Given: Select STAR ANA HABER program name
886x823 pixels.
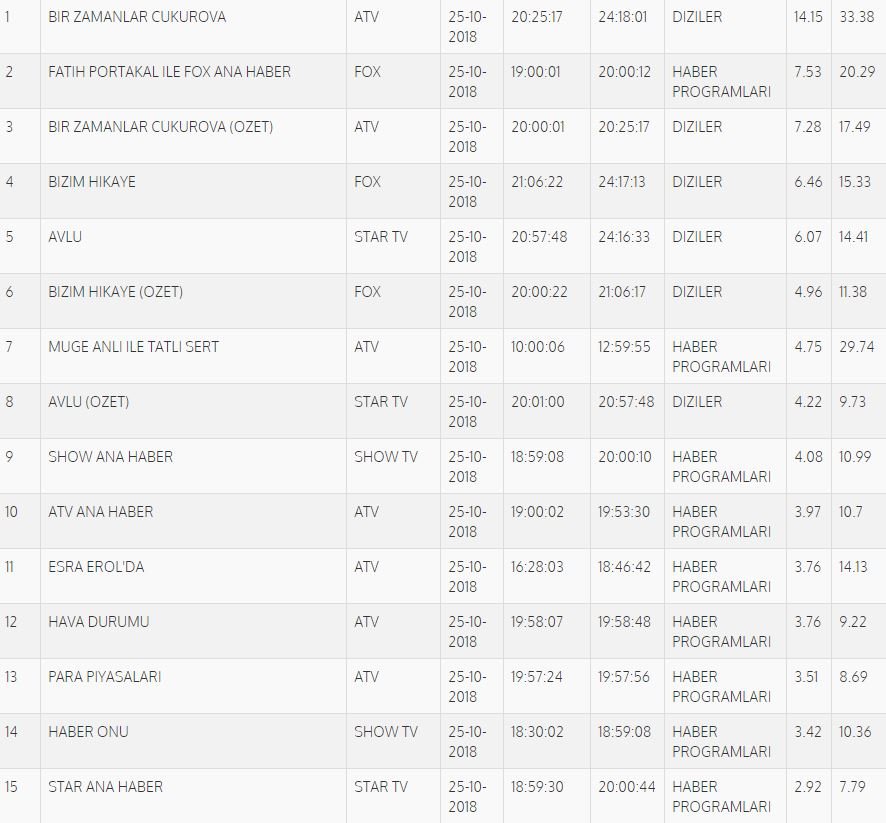Looking at the screenshot, I should pyautogui.click(x=105, y=787).
